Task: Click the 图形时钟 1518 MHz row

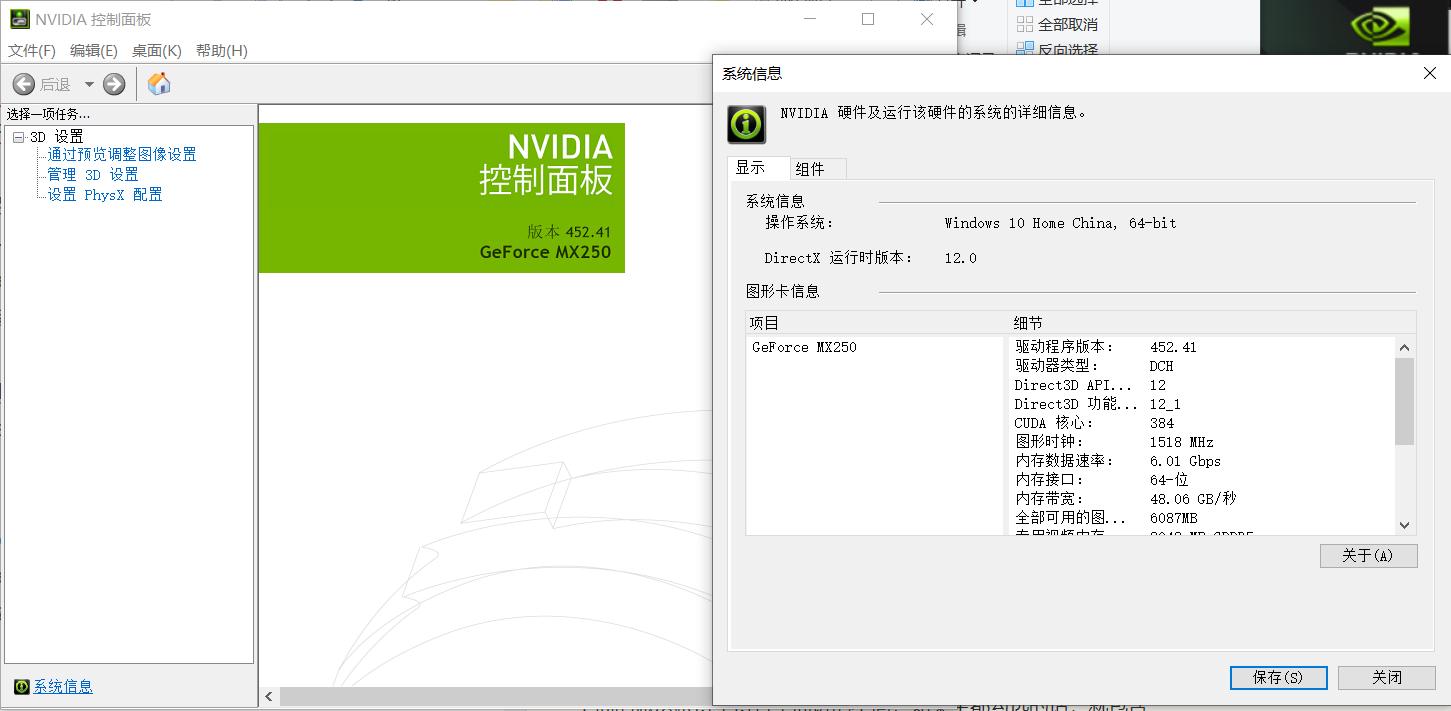Action: (x=1203, y=442)
